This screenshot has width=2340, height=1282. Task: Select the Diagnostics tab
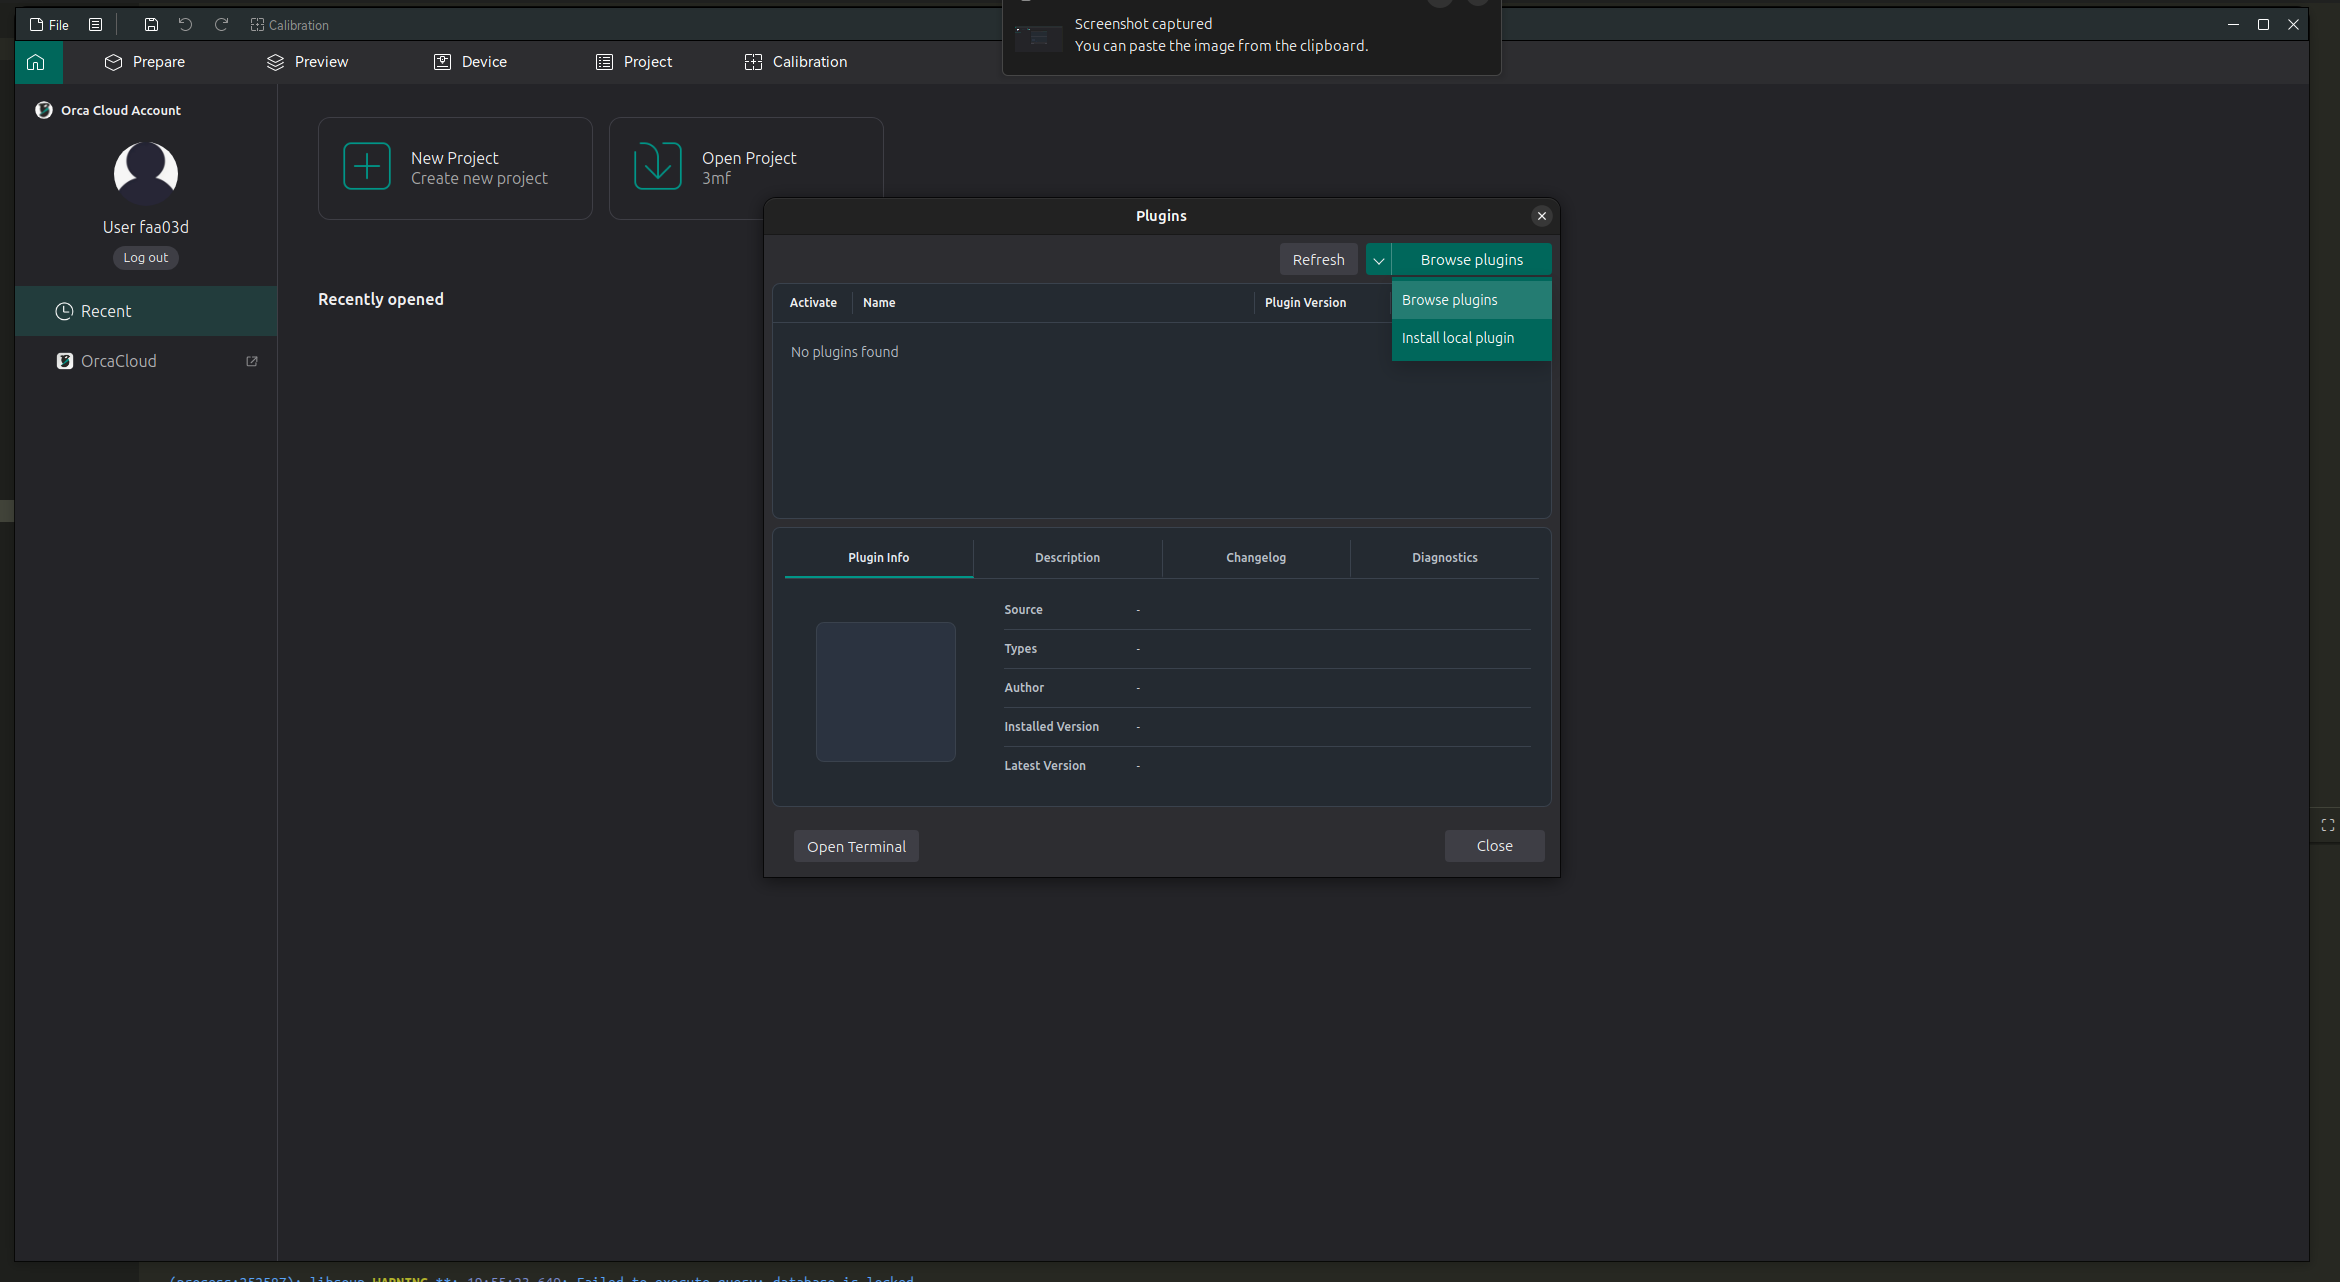pyautogui.click(x=1445, y=558)
